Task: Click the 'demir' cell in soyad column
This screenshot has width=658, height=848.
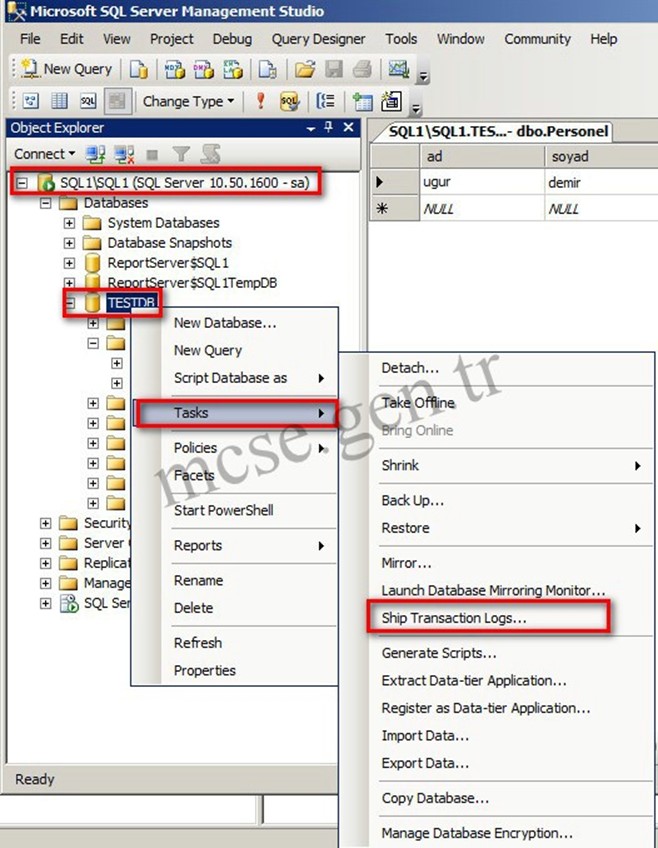Action: pyautogui.click(x=601, y=182)
